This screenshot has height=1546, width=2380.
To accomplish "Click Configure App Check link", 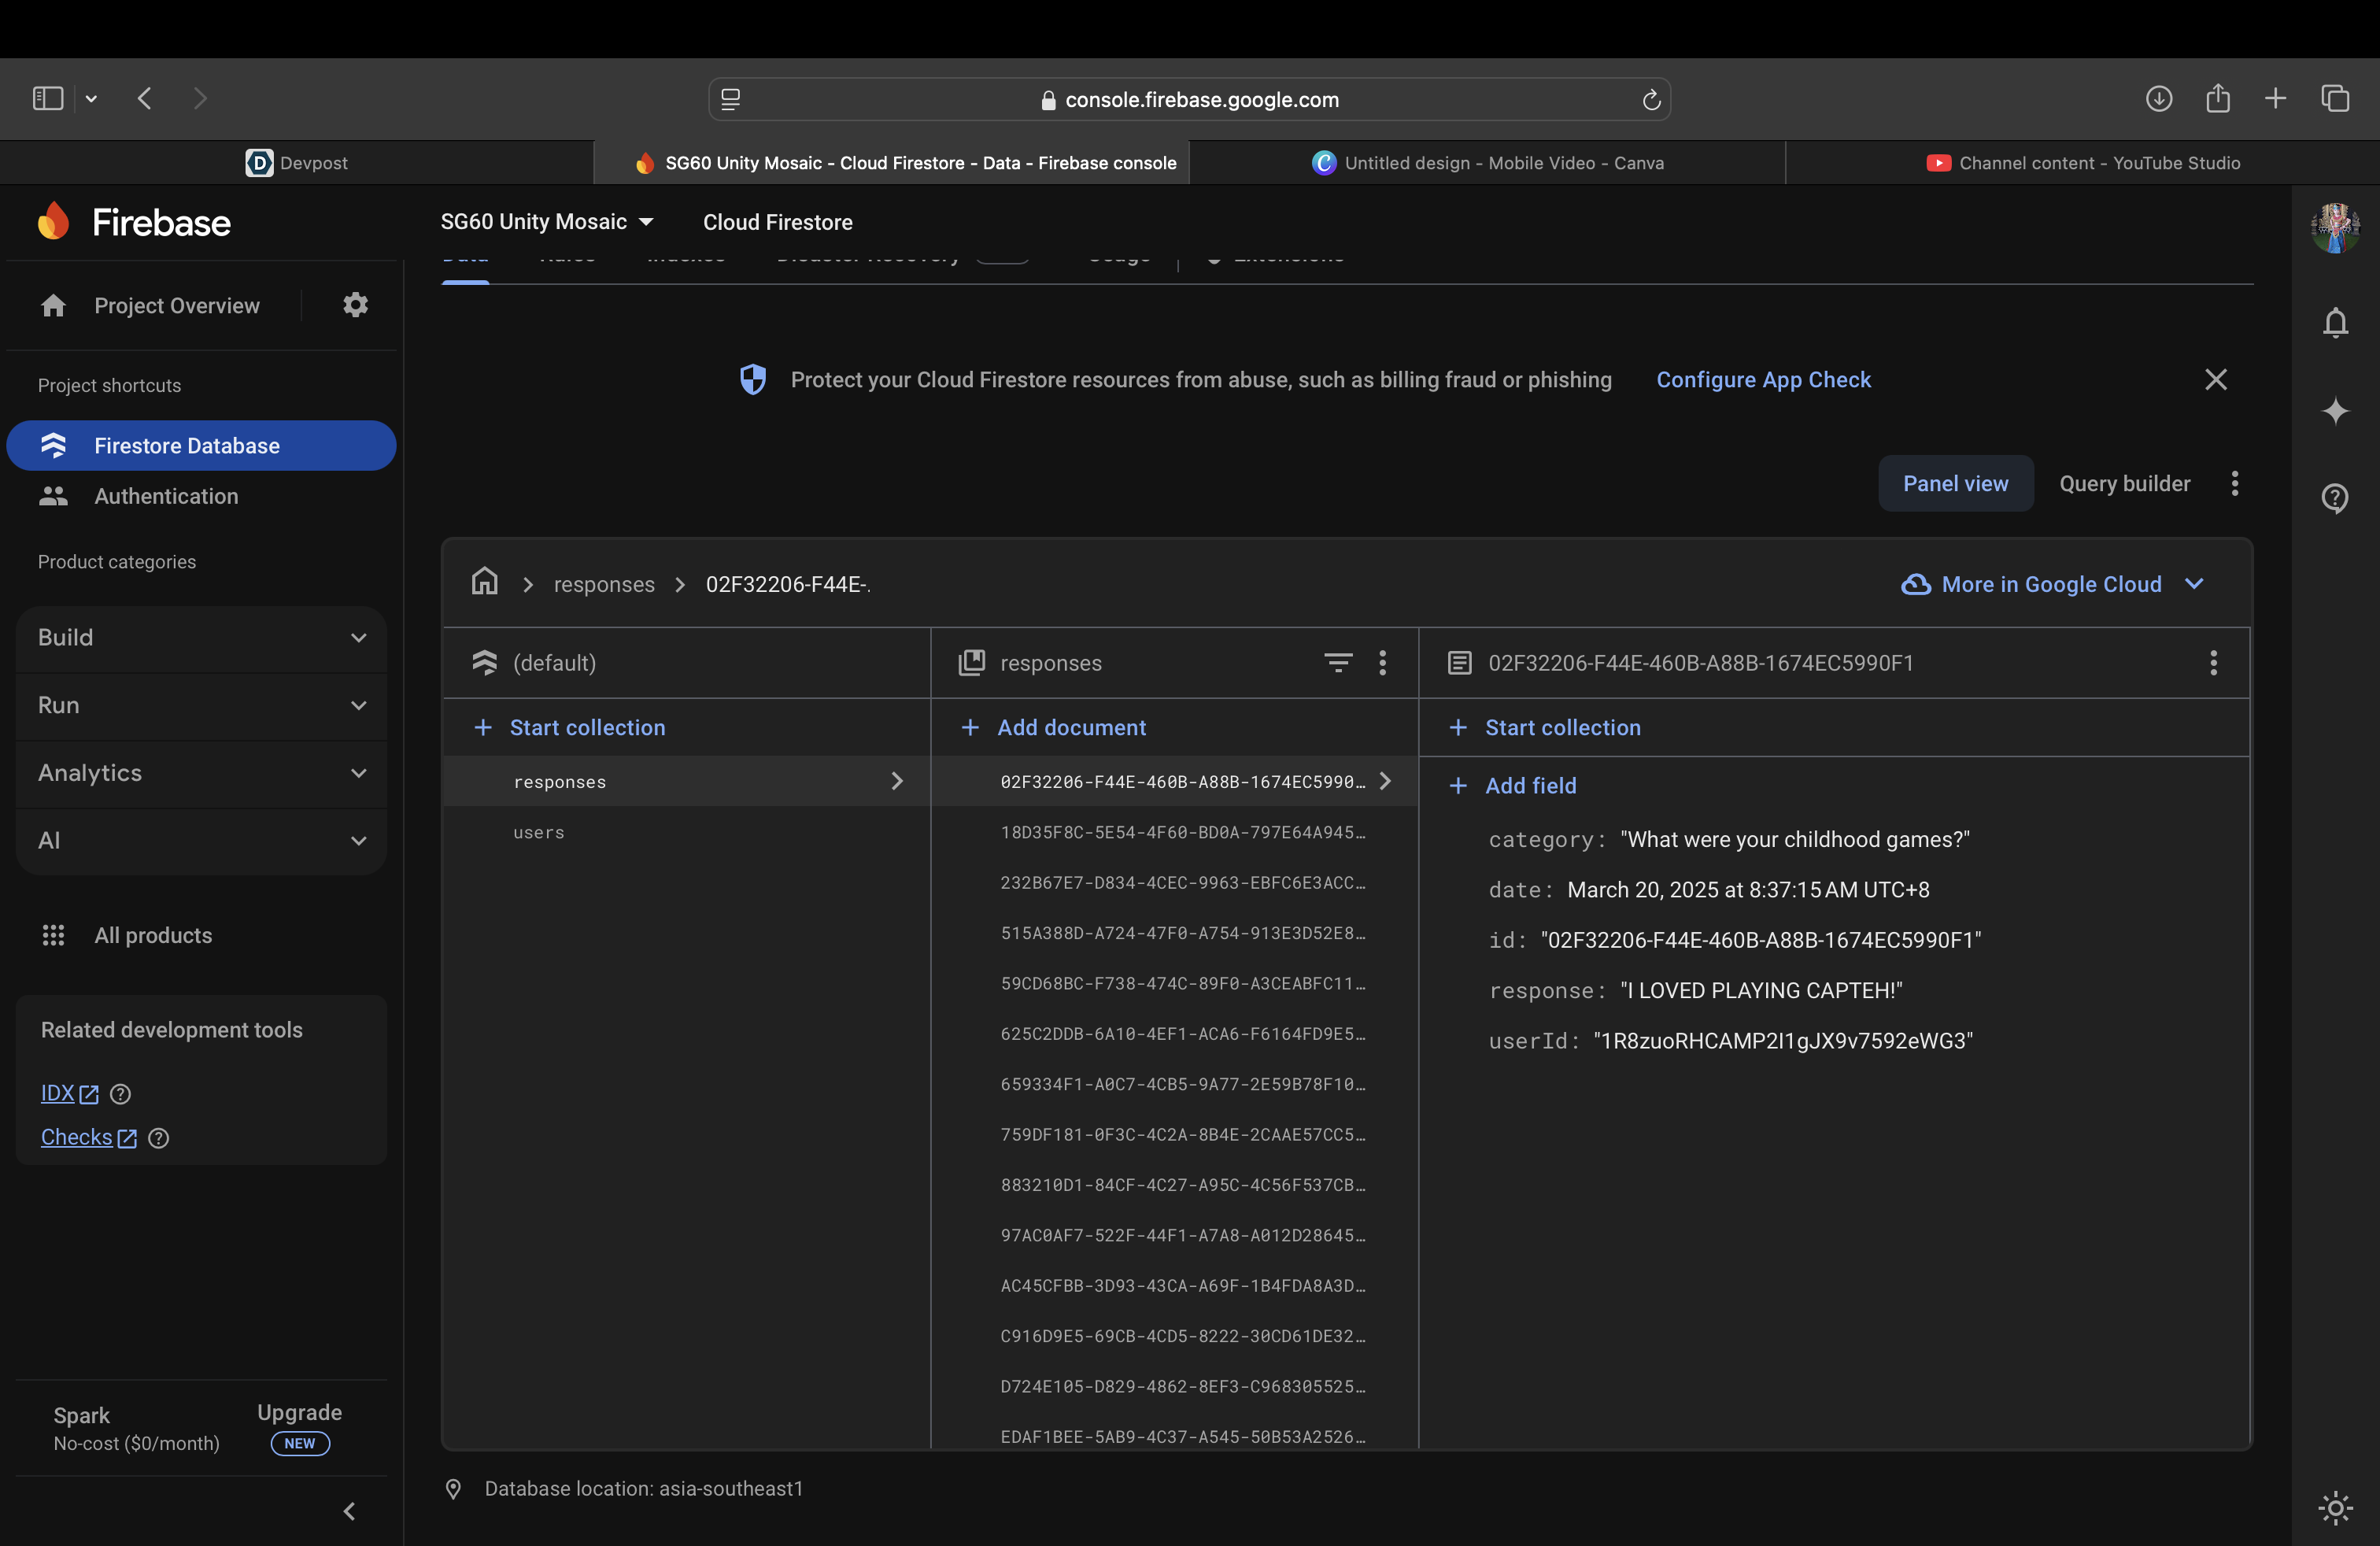I will point(1763,380).
